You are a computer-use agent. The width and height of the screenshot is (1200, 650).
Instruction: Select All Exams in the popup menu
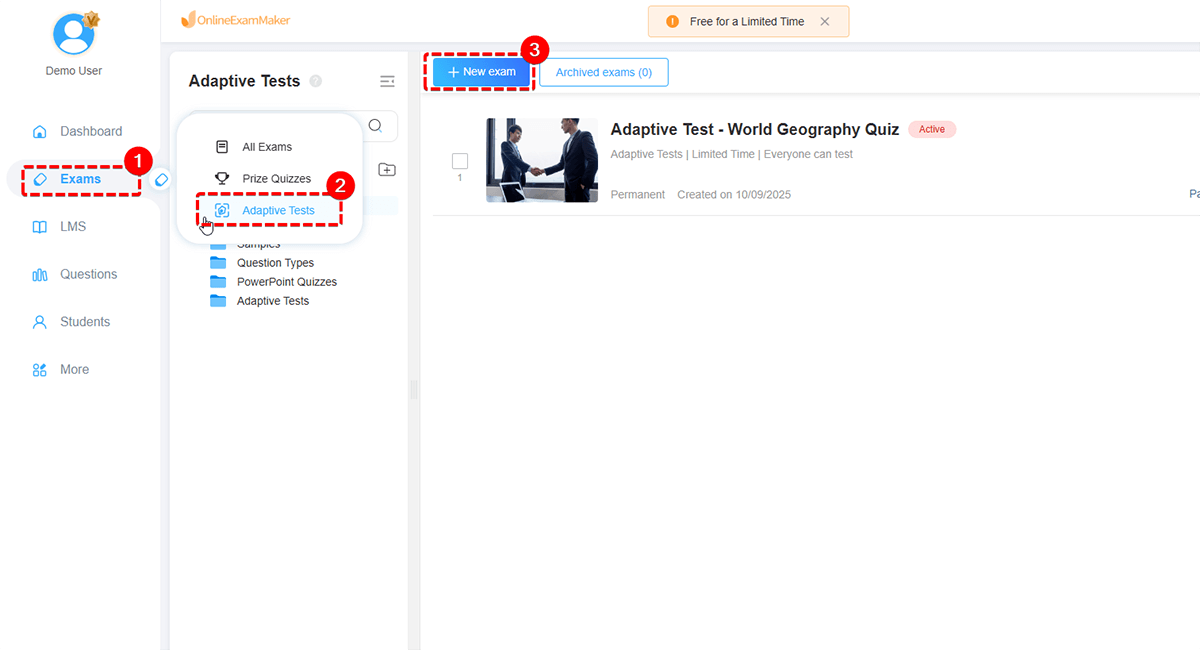tap(267, 147)
